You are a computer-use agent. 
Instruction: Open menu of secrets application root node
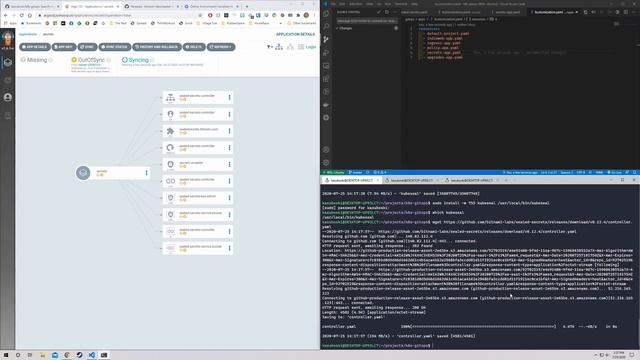(x=147, y=173)
